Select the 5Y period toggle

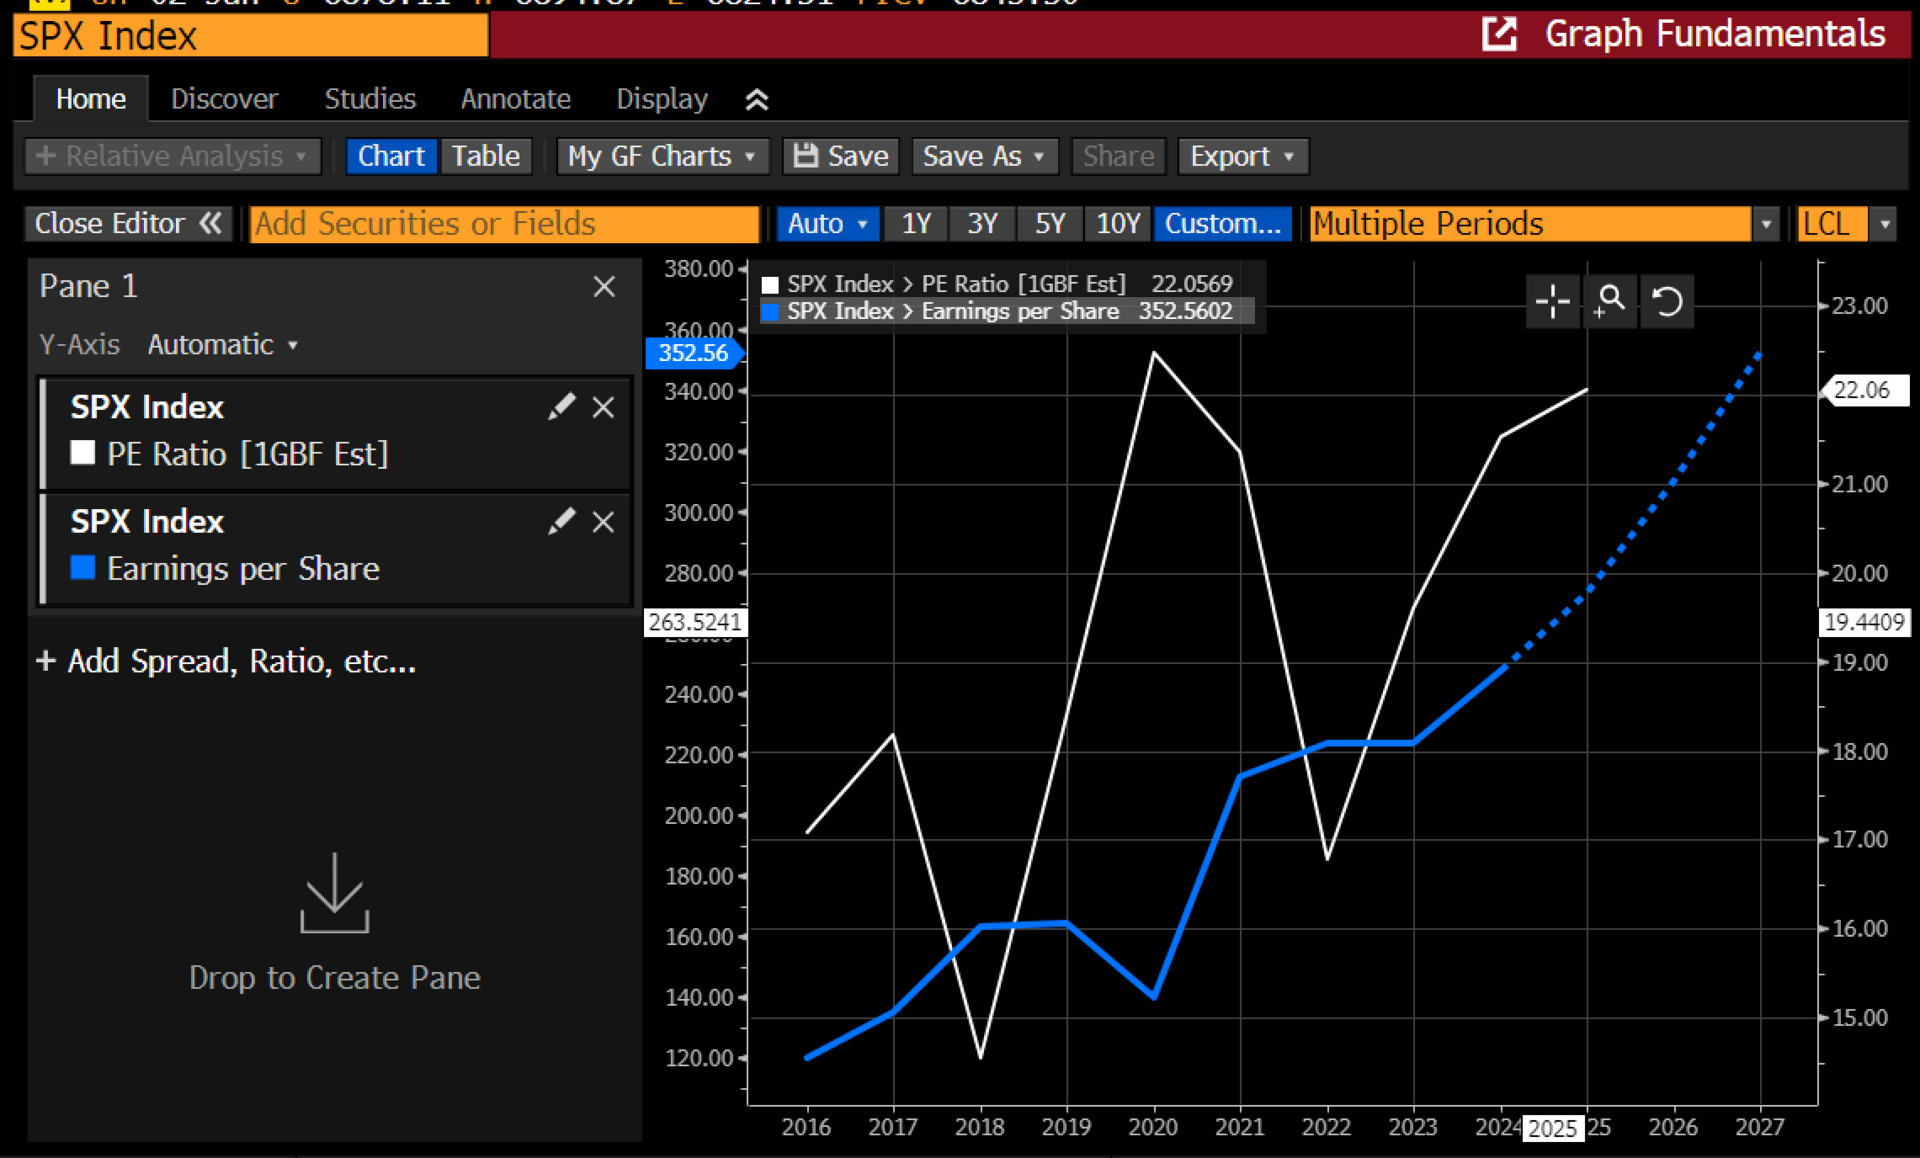[1049, 223]
